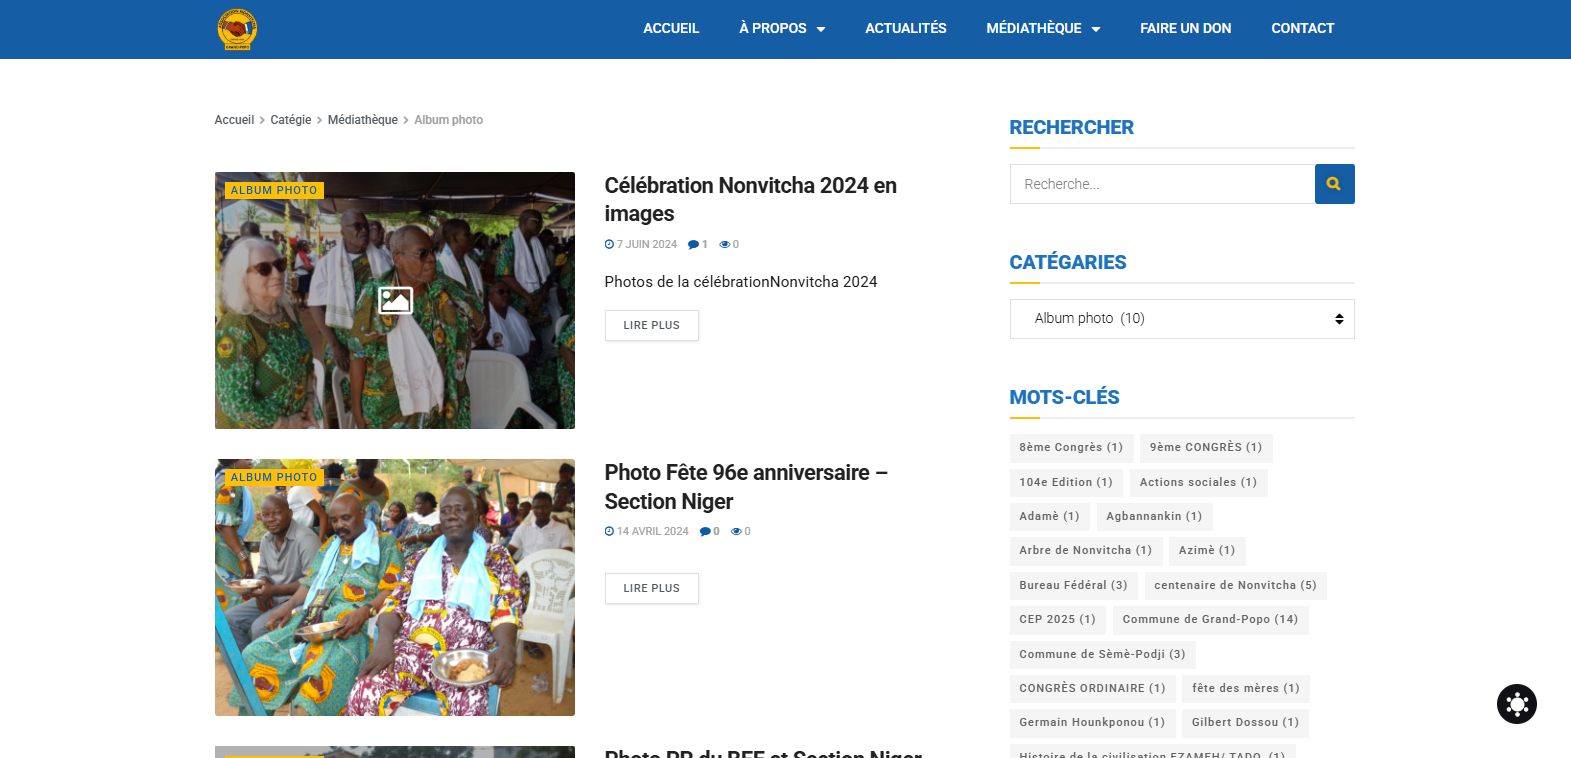The width and height of the screenshot is (1571, 758).
Task: Click Médiathèque breadcrumb link
Action: coord(363,120)
